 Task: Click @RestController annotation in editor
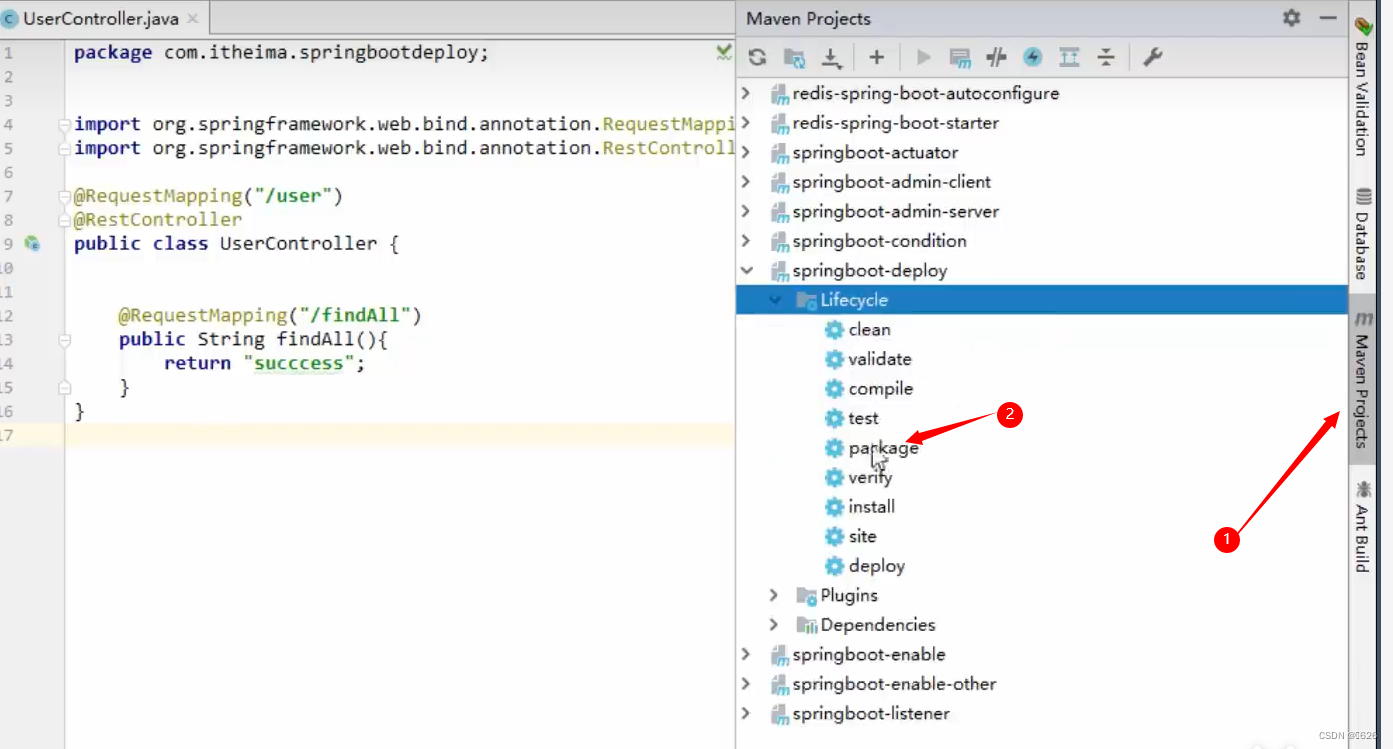coord(157,219)
